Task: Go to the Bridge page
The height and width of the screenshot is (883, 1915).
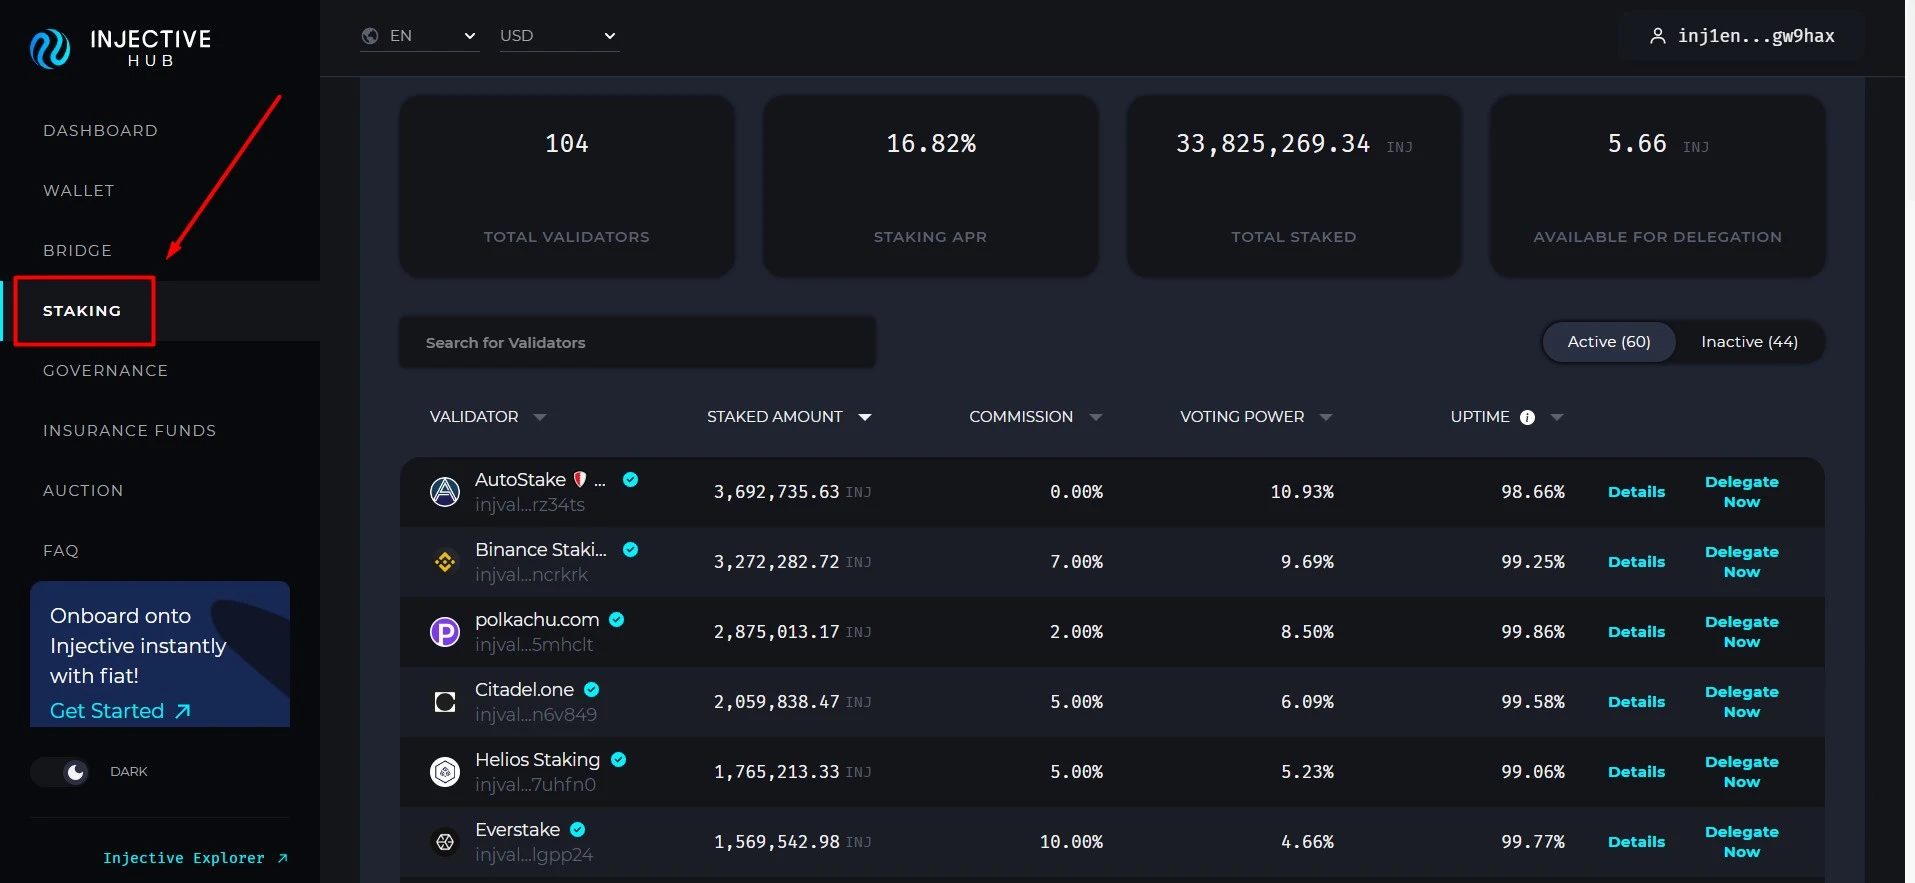Action: click(77, 251)
